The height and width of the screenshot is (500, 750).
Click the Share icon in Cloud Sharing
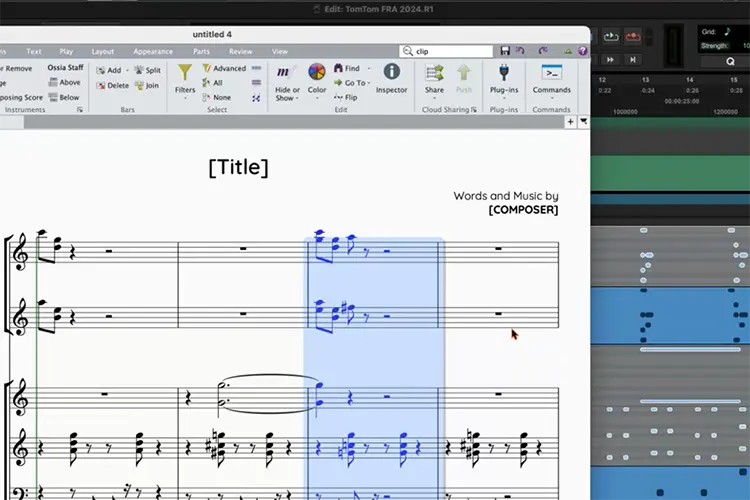pos(434,73)
